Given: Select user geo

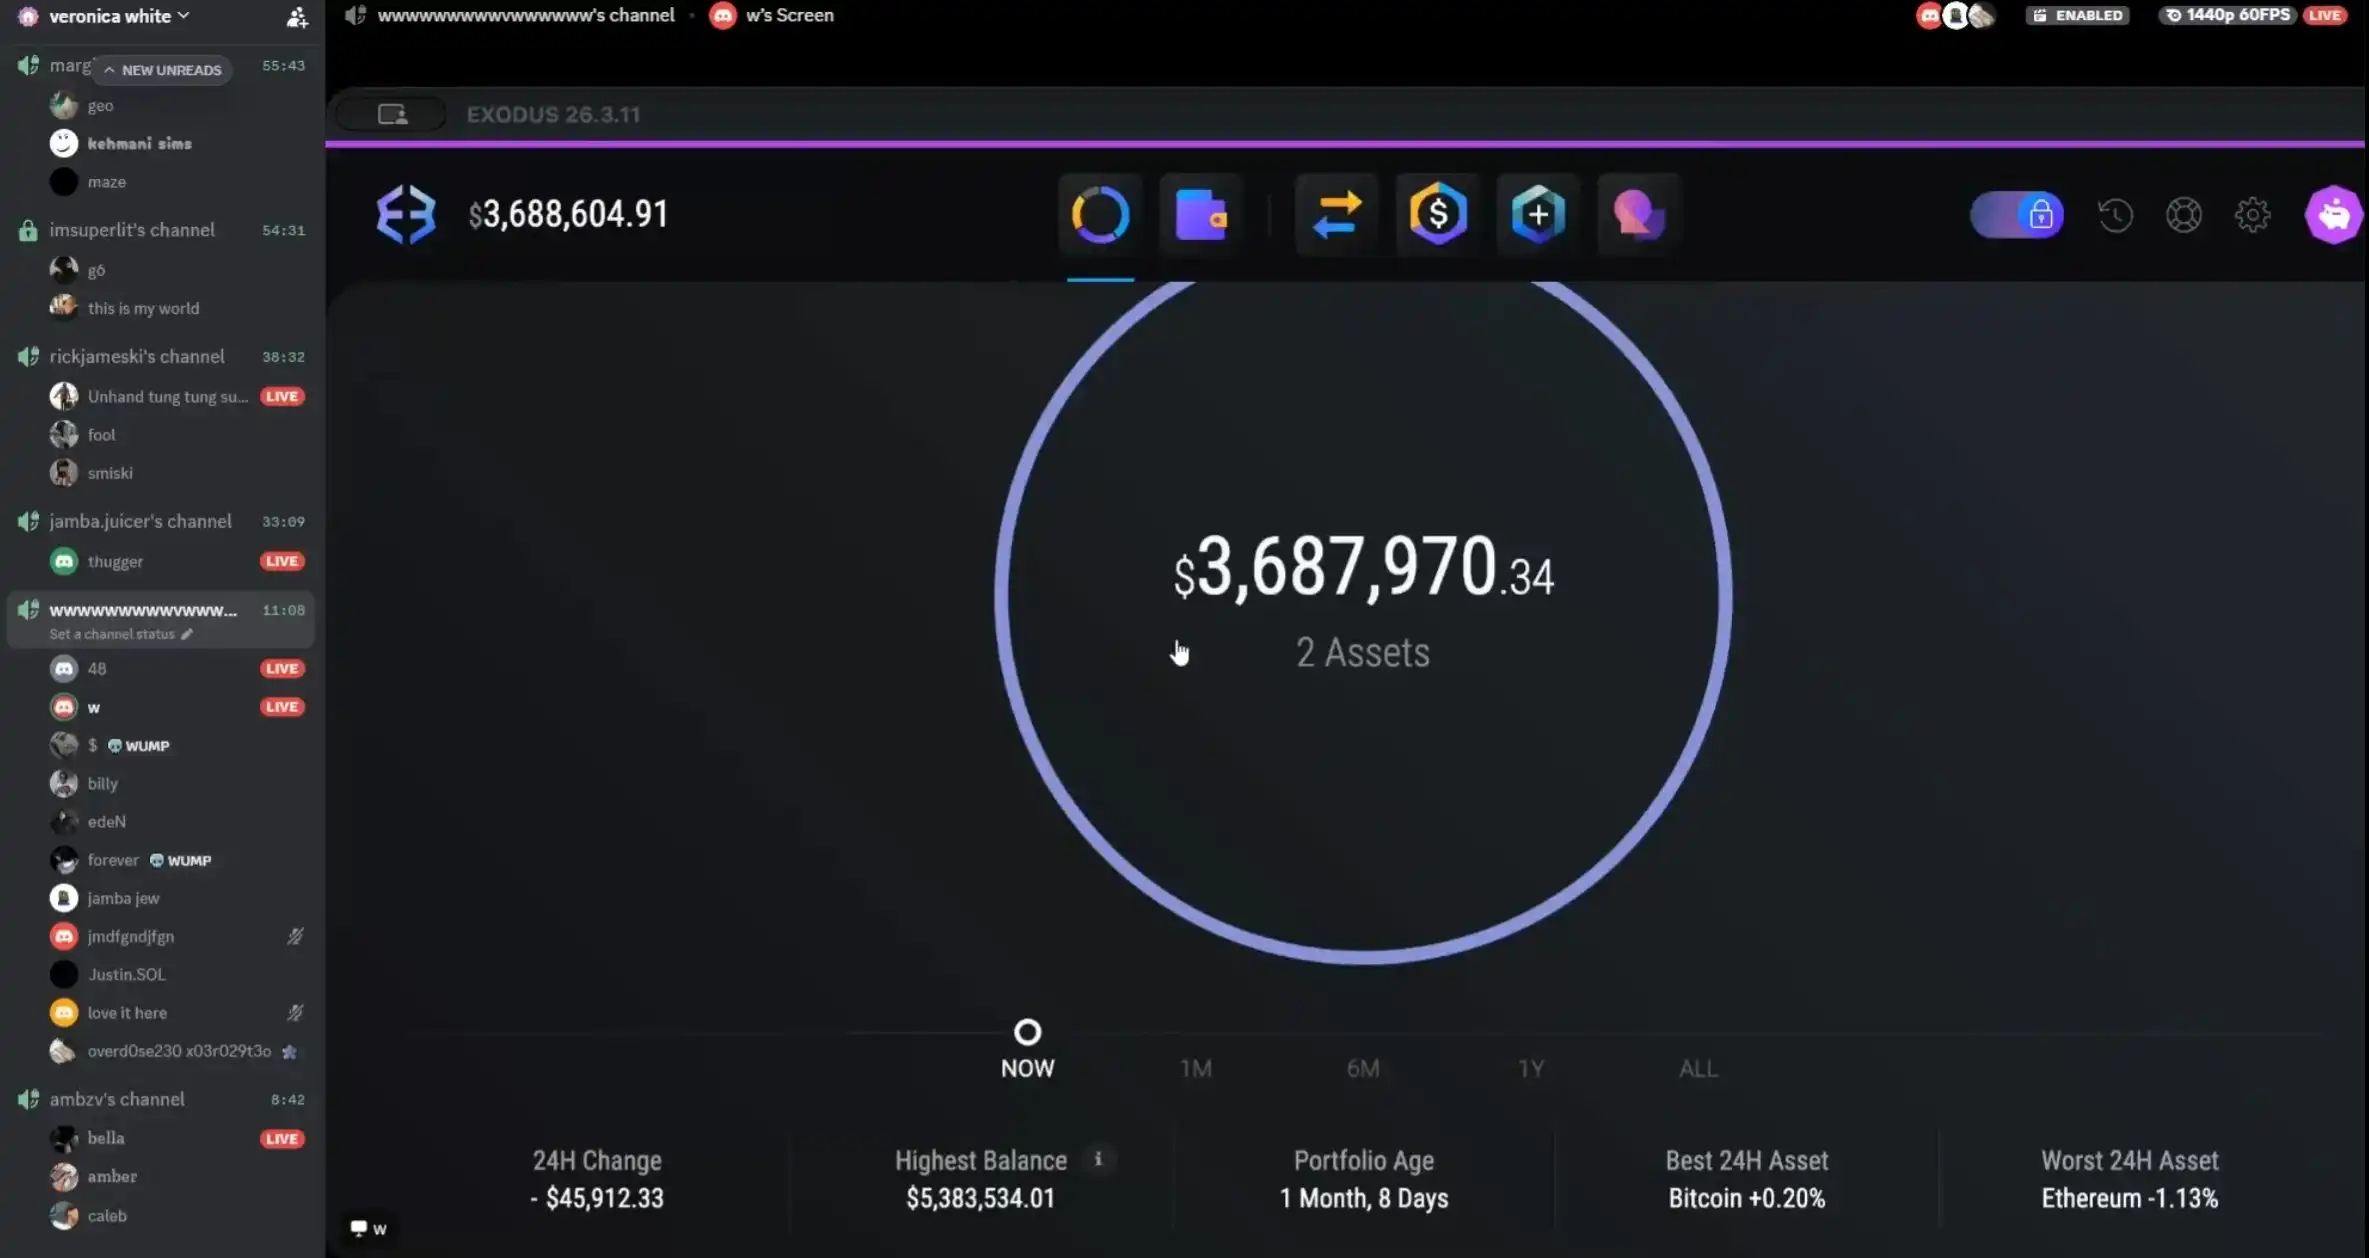Looking at the screenshot, I should tap(100, 105).
